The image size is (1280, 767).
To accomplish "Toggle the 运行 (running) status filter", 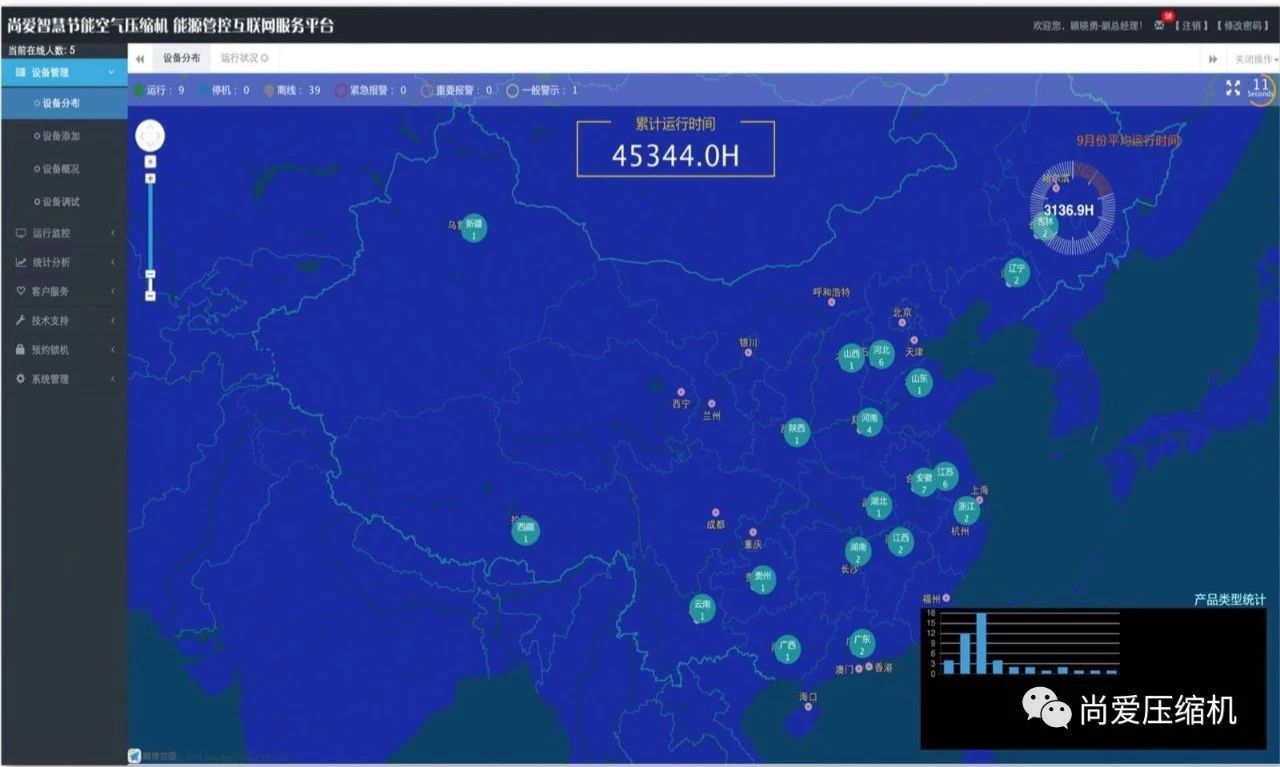I will (x=159, y=90).
